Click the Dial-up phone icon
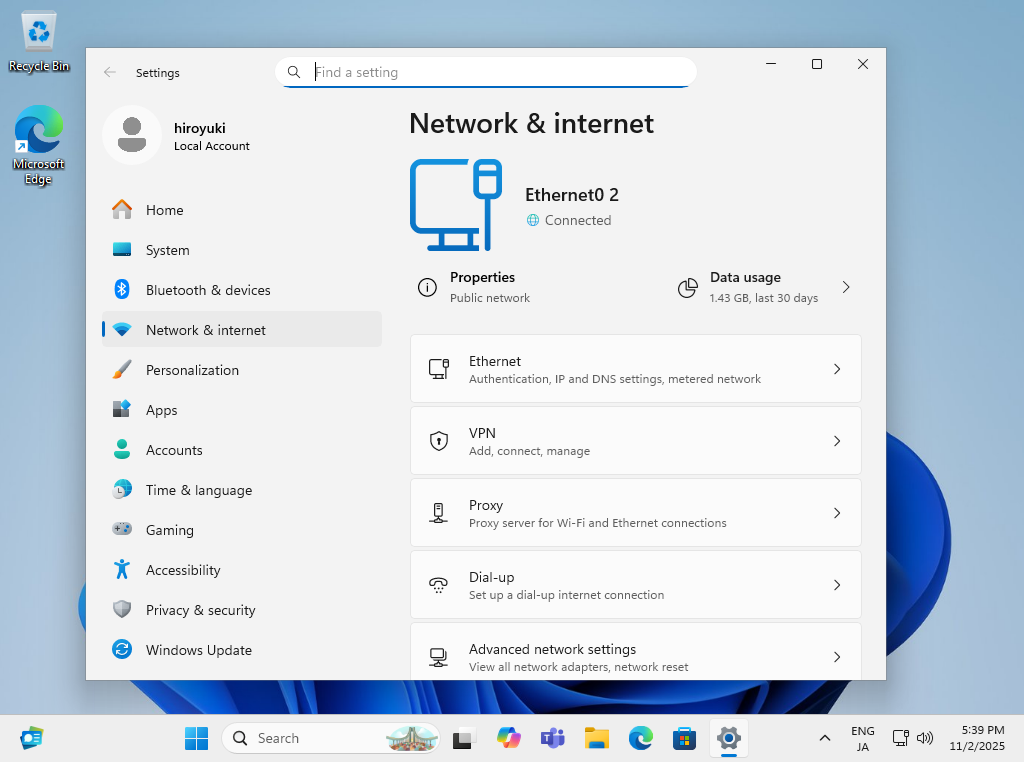This screenshot has width=1024, height=762. pyautogui.click(x=438, y=585)
